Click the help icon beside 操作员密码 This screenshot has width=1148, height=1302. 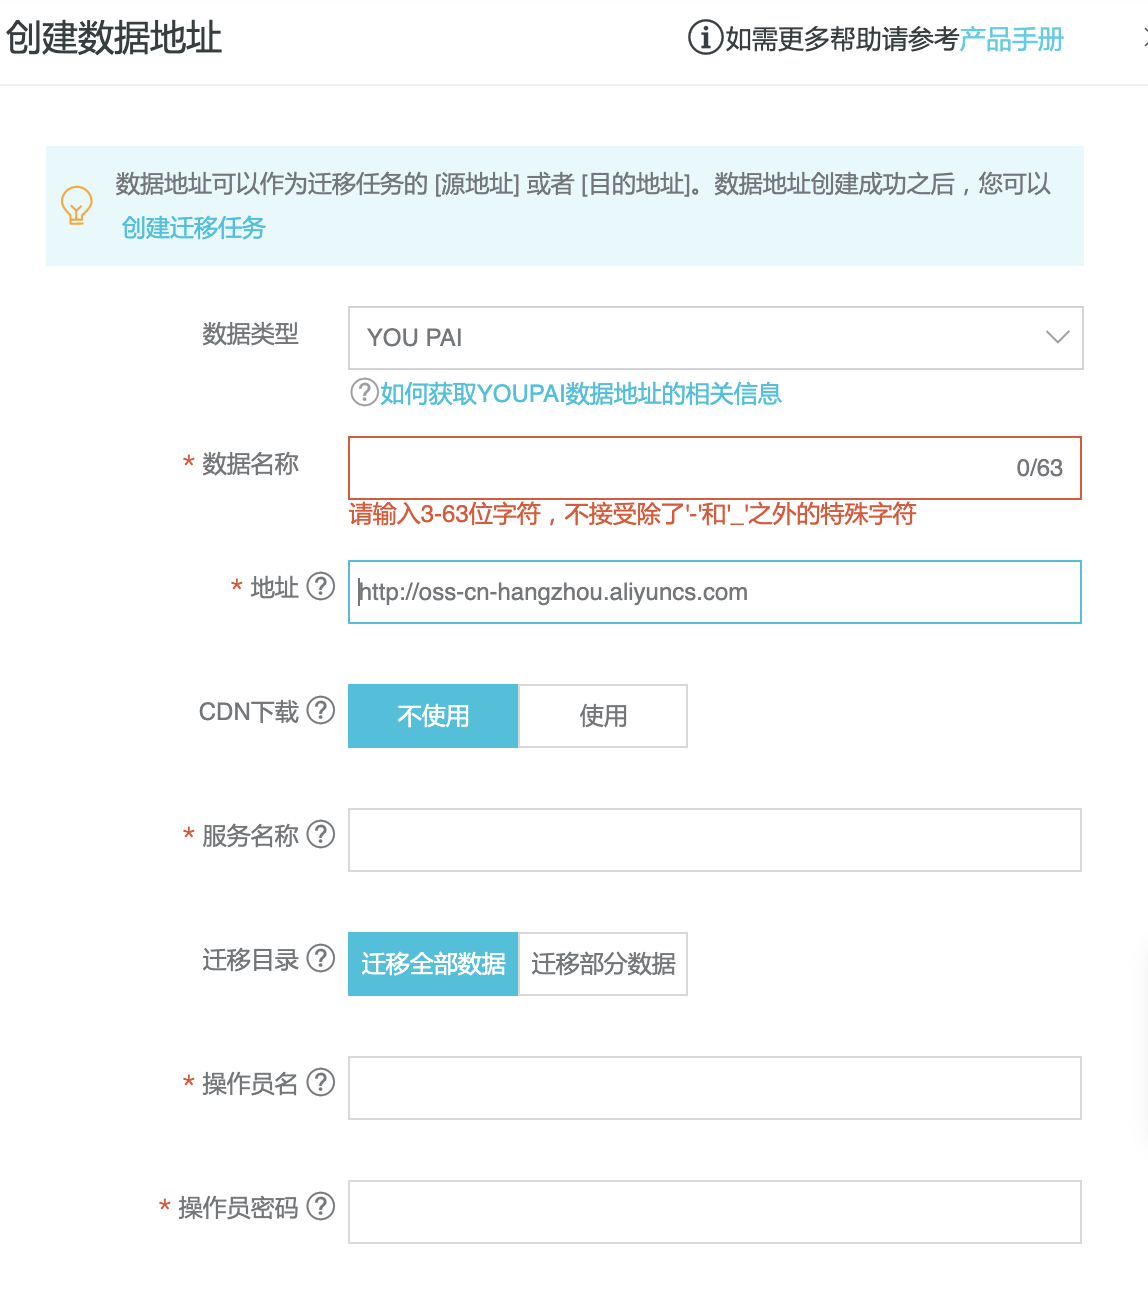321,1207
